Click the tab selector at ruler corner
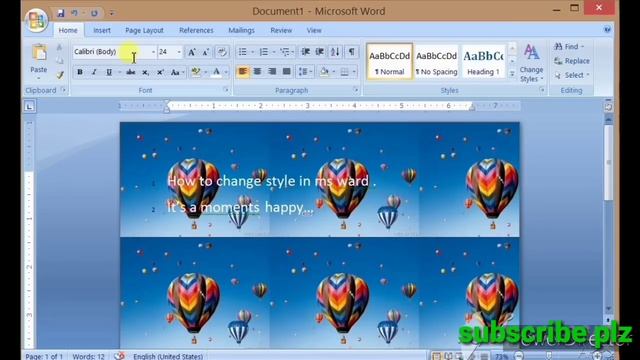Viewport: 640px width, 360px height. tap(29, 107)
